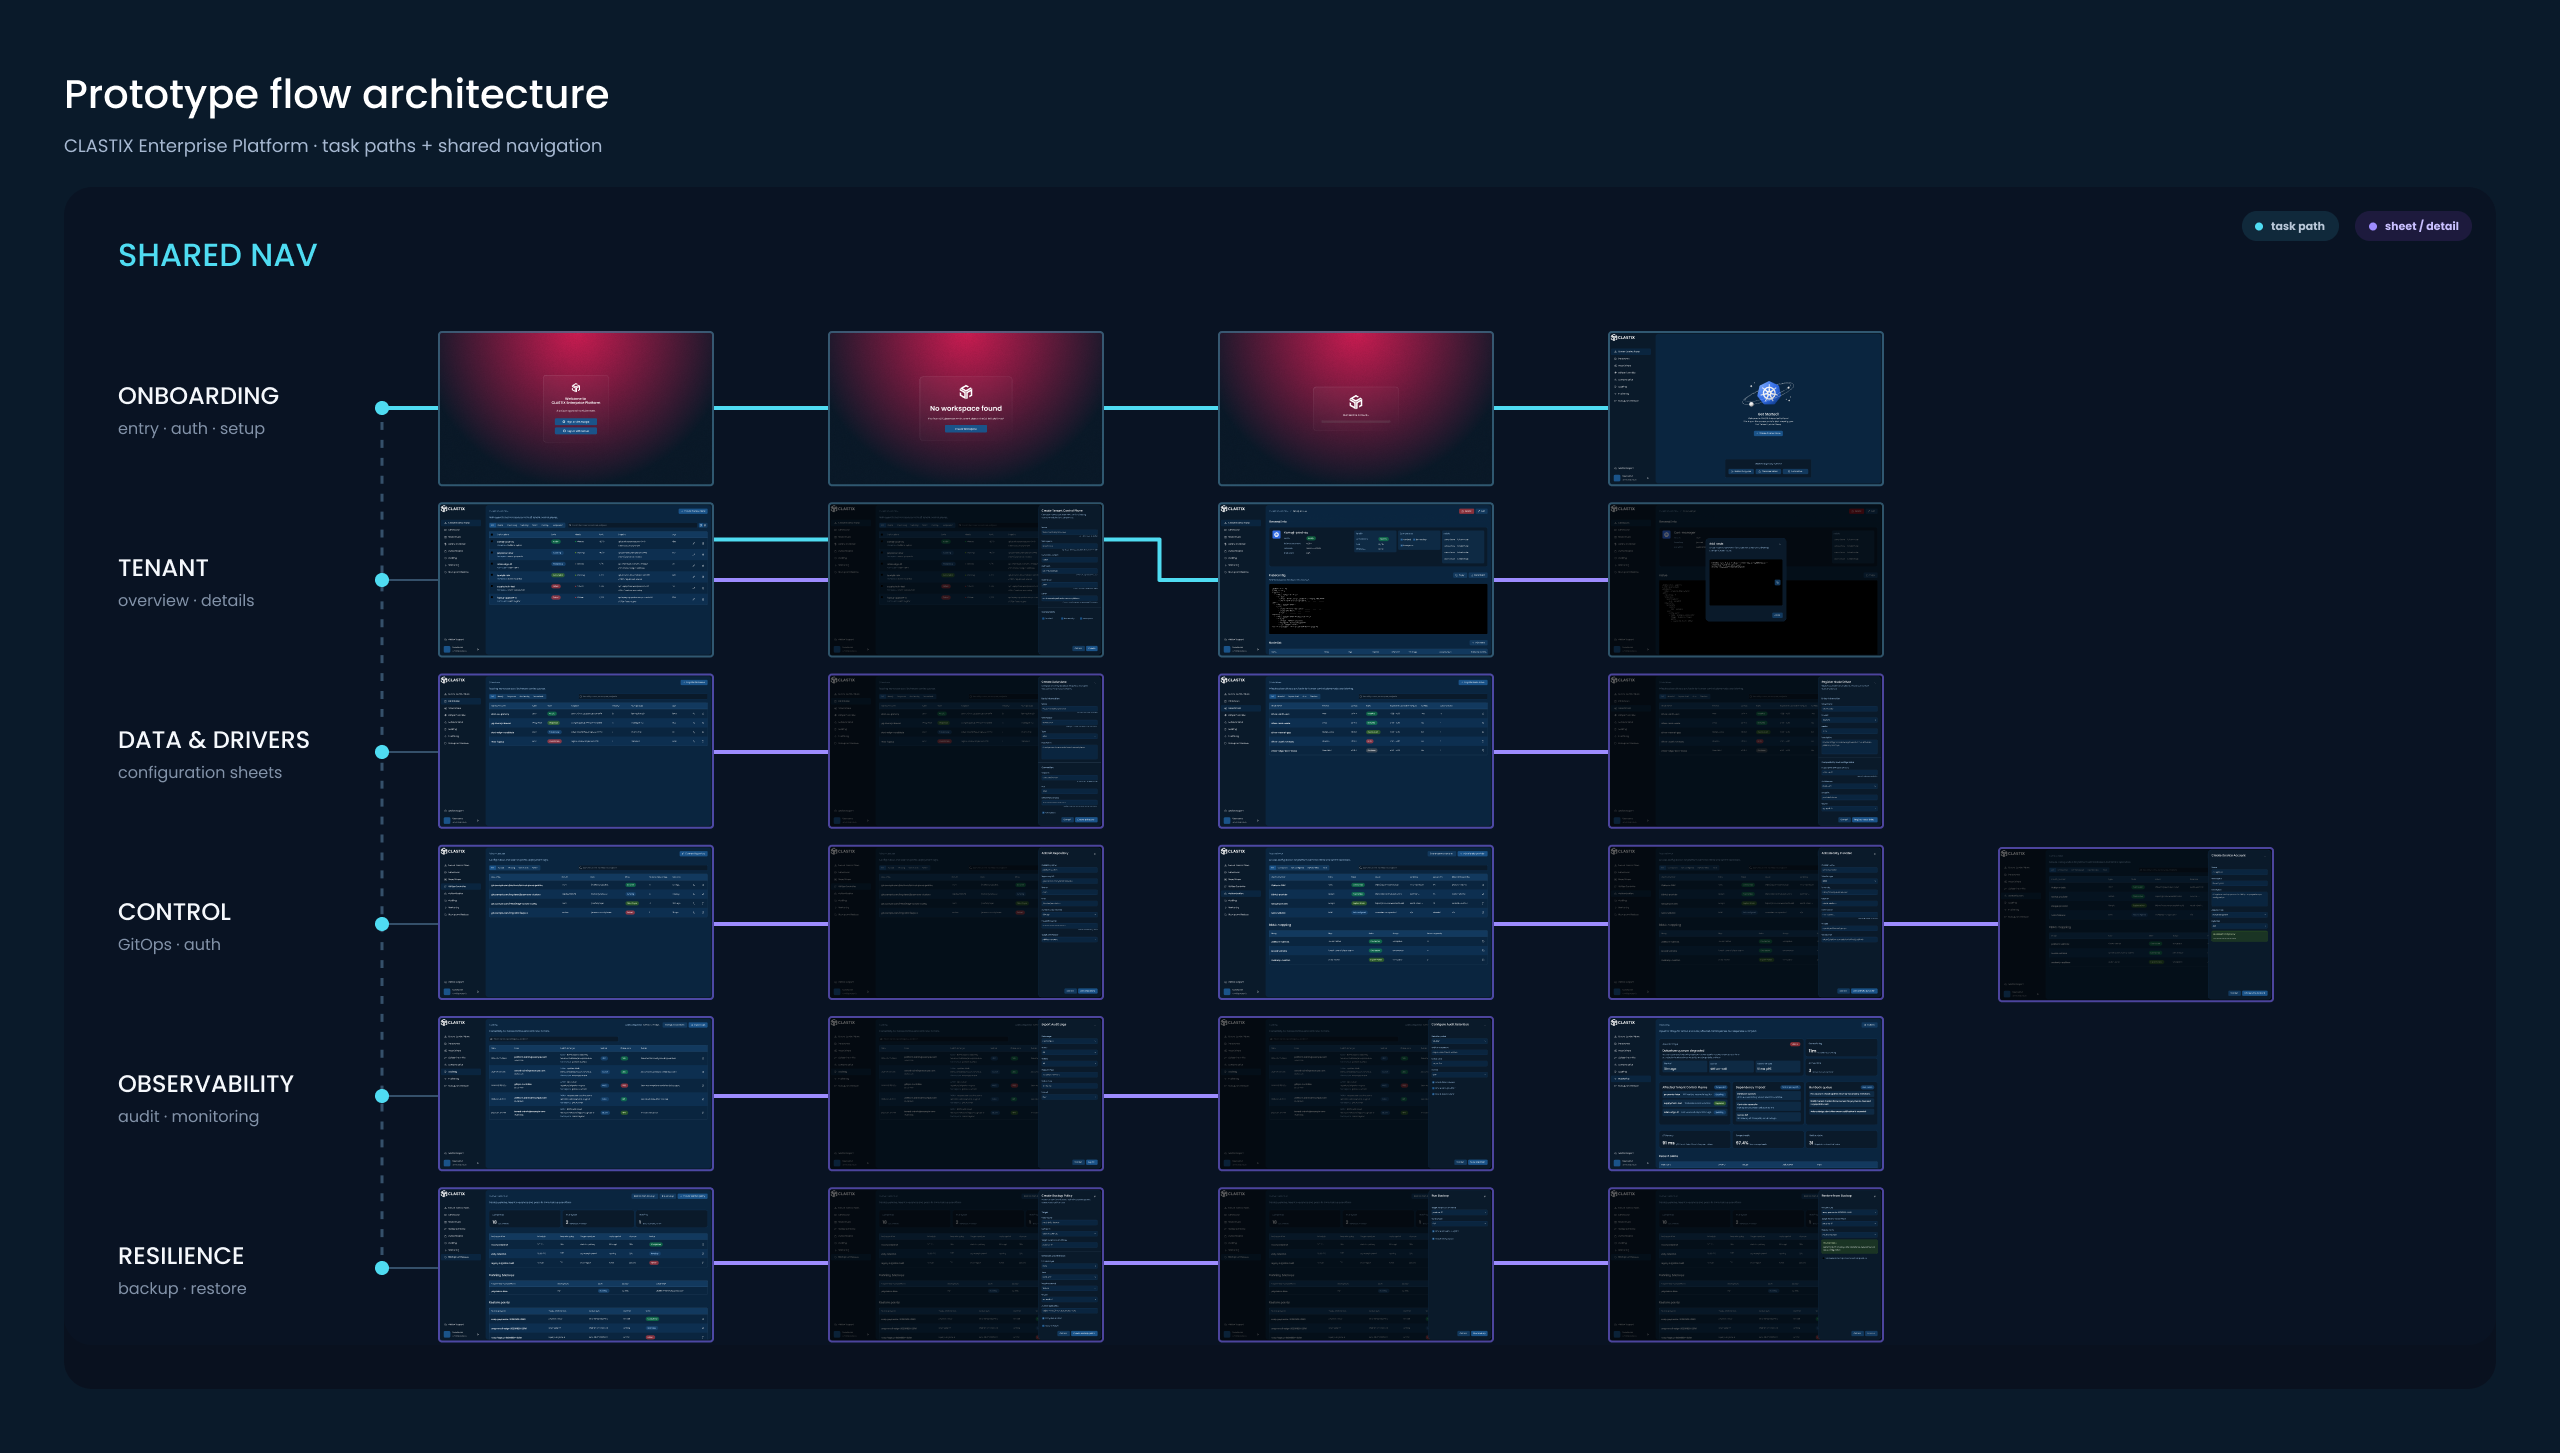The width and height of the screenshot is (2560, 1453).
Task: Click the task path legend pill
Action: [x=2290, y=226]
